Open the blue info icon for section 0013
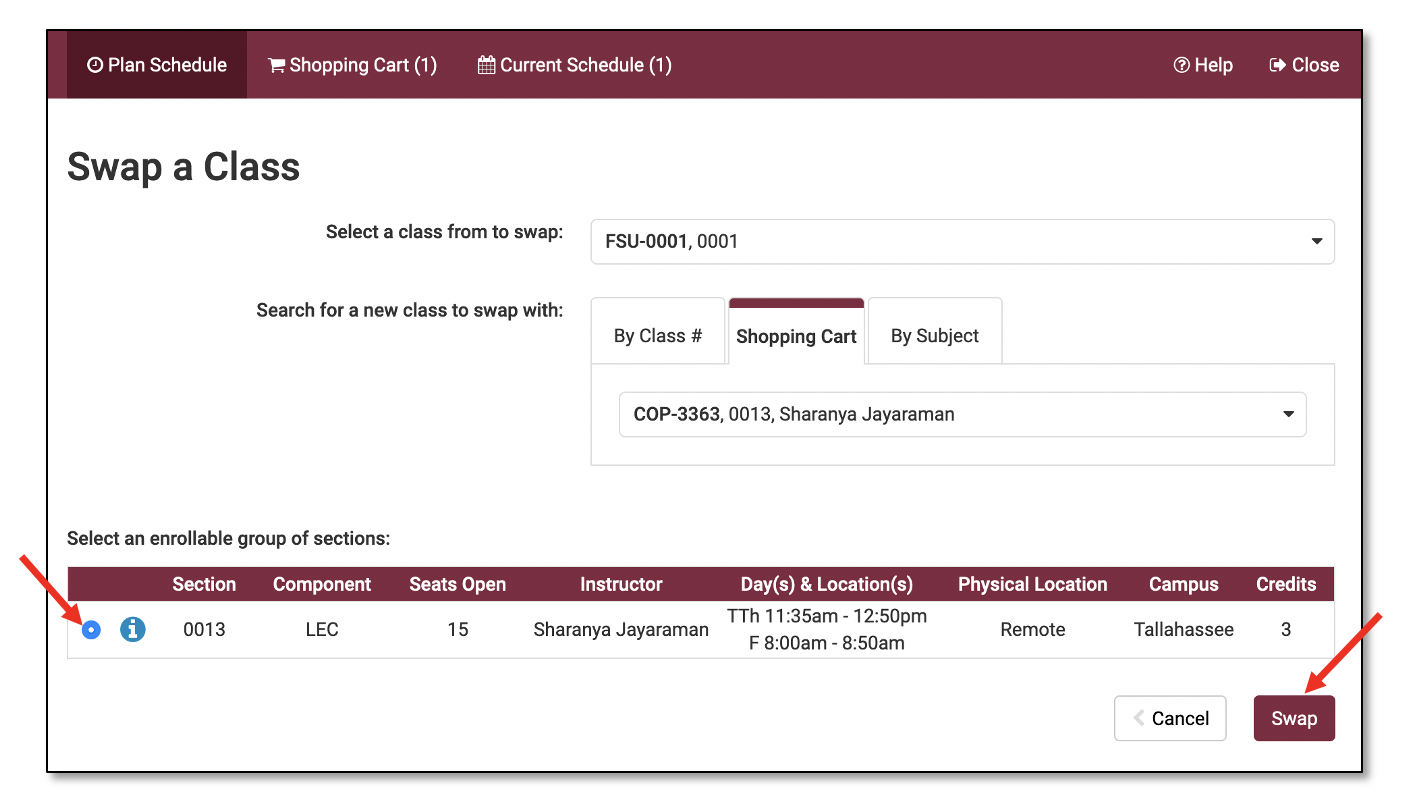The height and width of the screenshot is (812, 1412). pyautogui.click(x=133, y=629)
